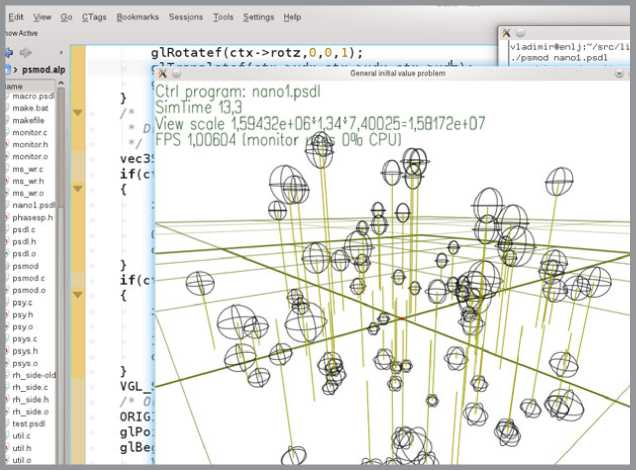Open the Go menu
The image size is (636, 470).
[66, 17]
